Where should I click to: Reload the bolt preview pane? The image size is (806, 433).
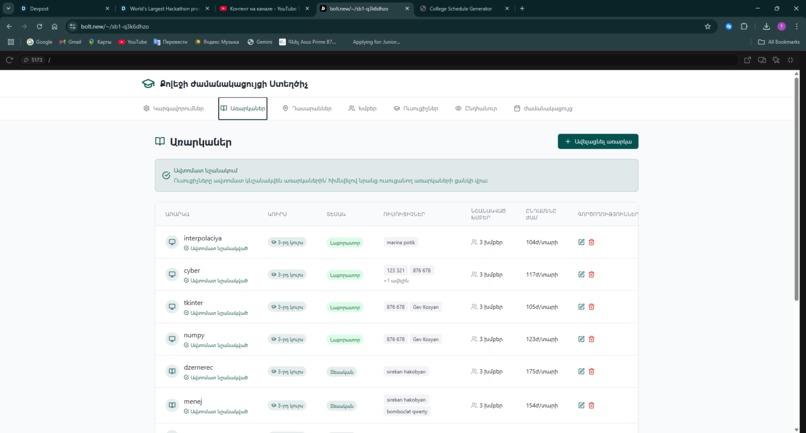coord(9,60)
